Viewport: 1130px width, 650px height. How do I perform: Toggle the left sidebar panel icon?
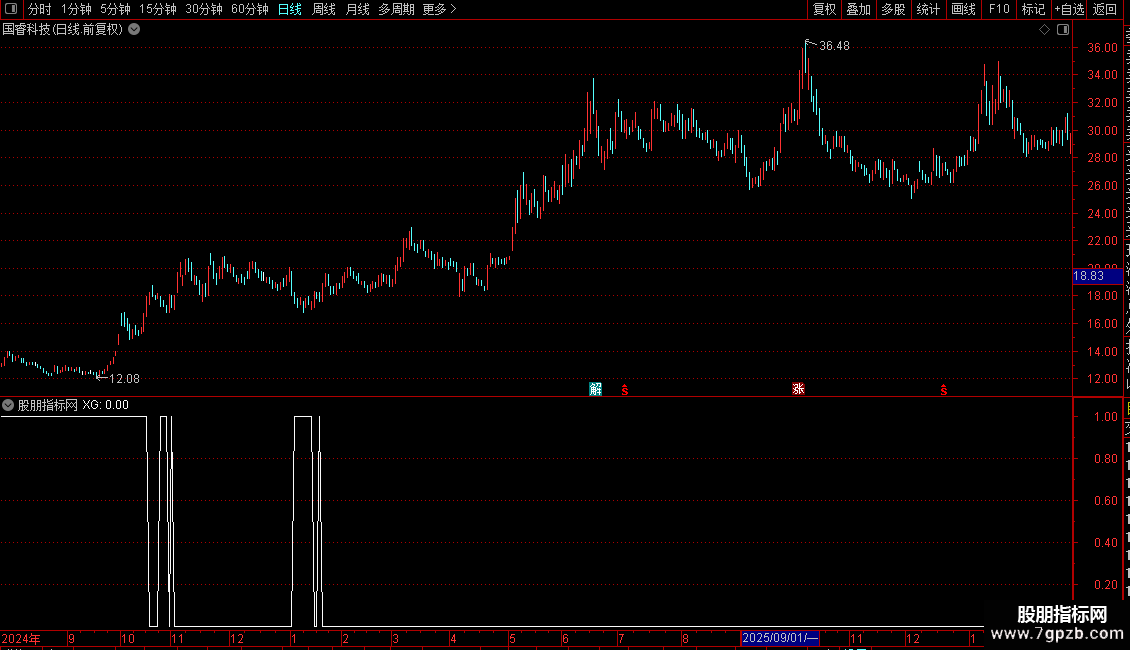click(11, 9)
